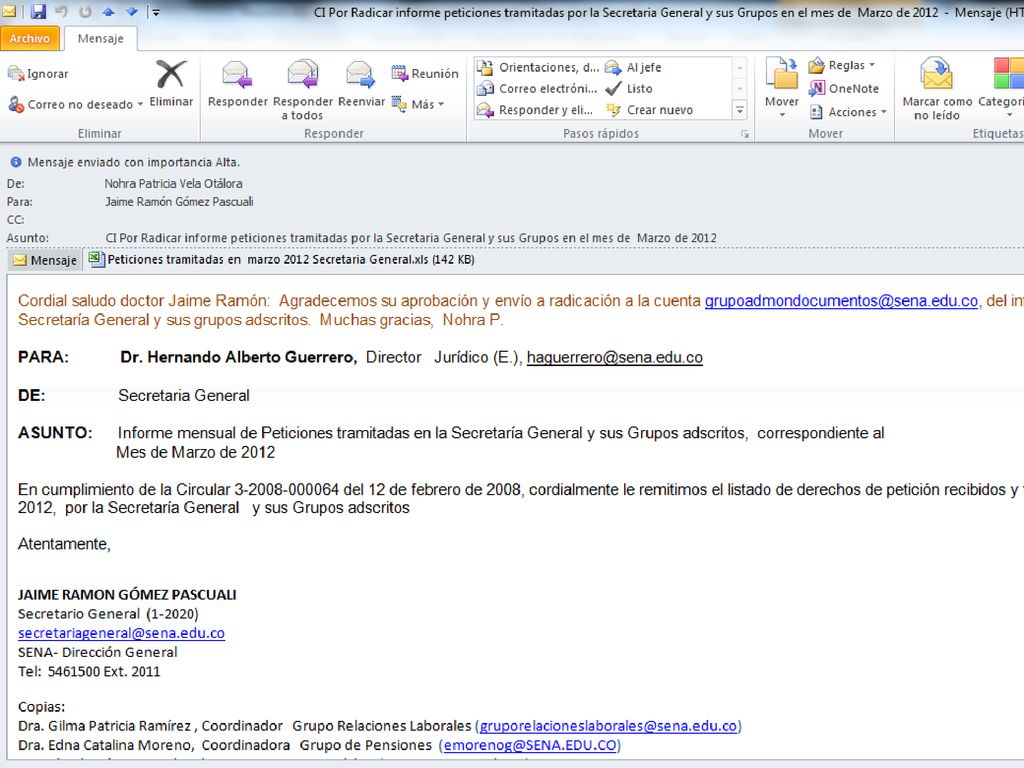This screenshot has width=1024, height=768.
Task: Open the Acciones dropdown
Action: pyautogui.click(x=848, y=112)
